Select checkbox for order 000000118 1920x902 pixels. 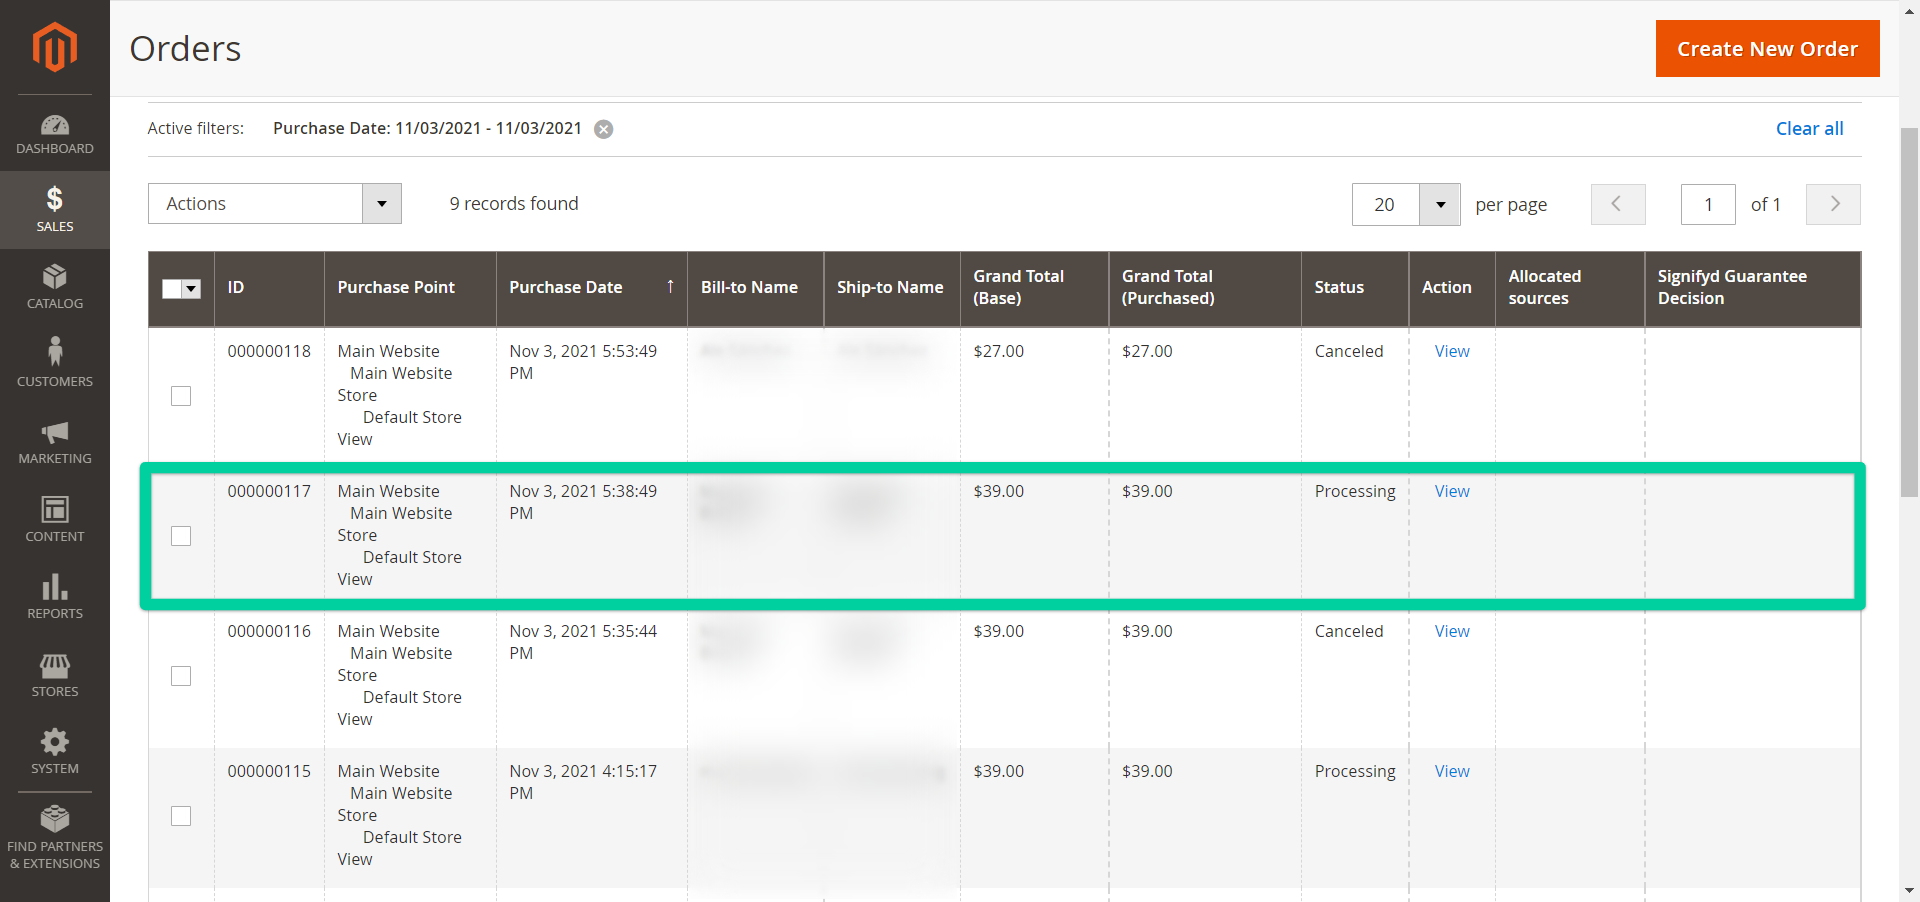[181, 396]
